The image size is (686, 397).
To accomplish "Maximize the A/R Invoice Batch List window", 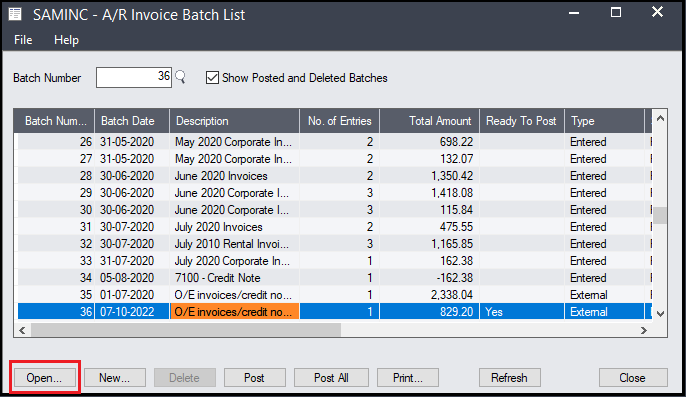I will click(616, 13).
